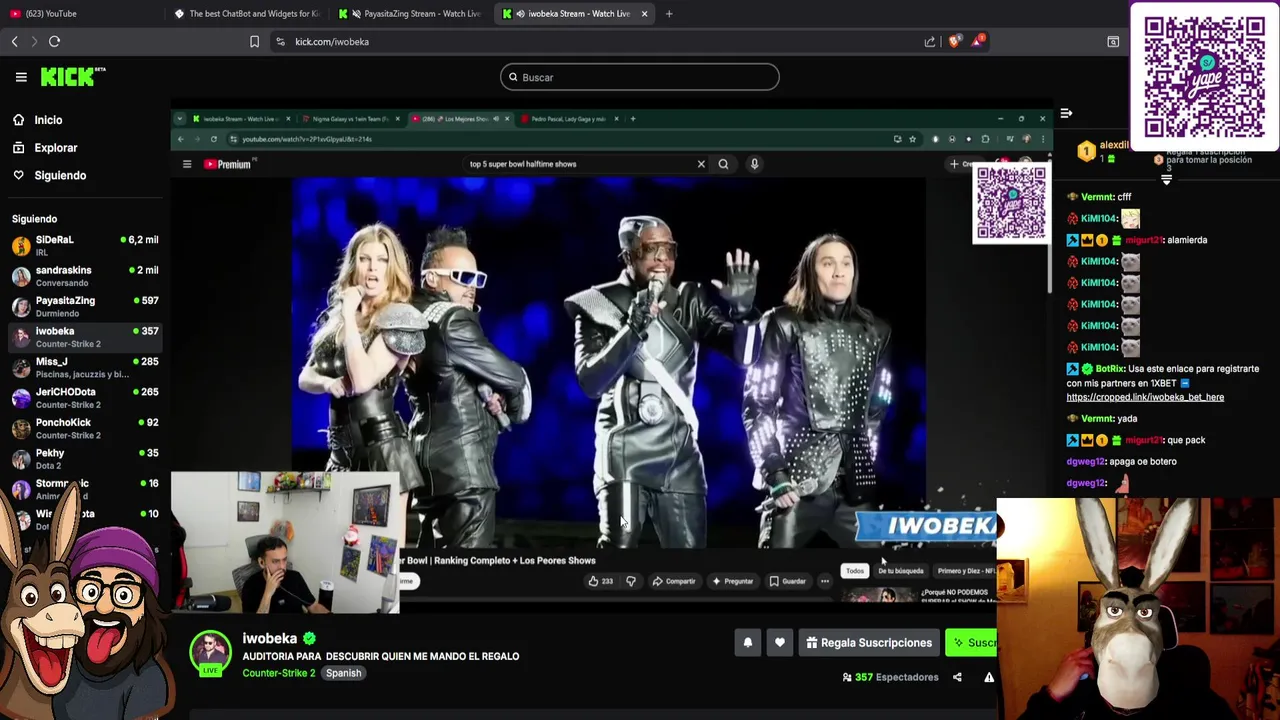Click the YouTube voice search microphone
The image size is (1280, 720).
754,164
